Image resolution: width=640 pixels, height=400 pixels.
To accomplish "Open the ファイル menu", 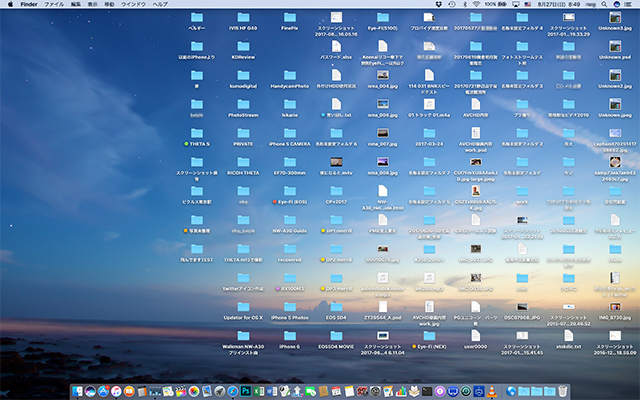I will pos(53,5).
